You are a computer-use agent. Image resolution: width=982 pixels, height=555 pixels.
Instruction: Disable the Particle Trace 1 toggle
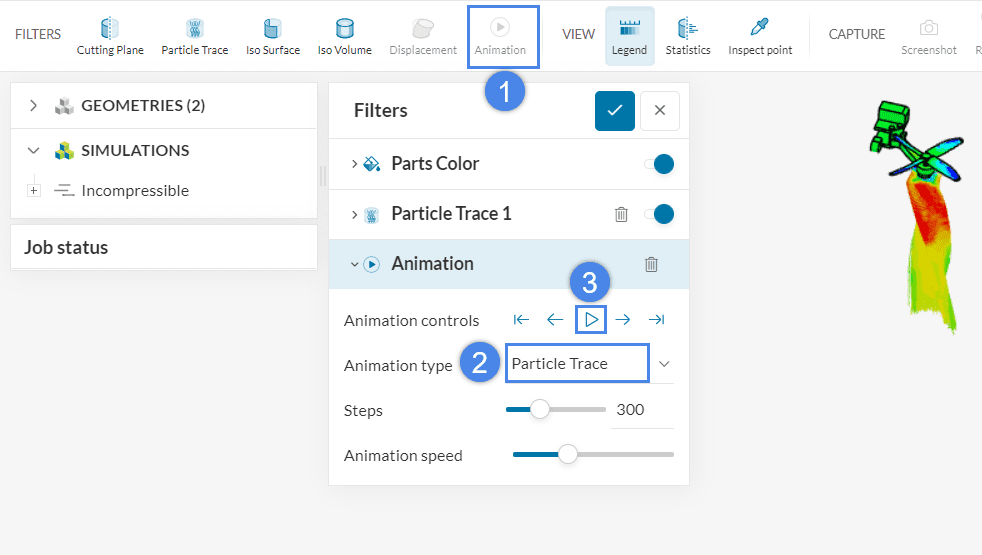[x=659, y=214]
